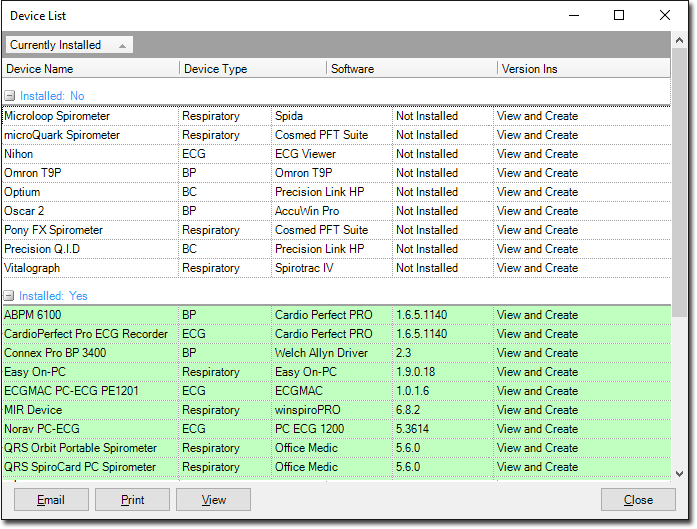Minimize the Device List window

click(x=573, y=15)
